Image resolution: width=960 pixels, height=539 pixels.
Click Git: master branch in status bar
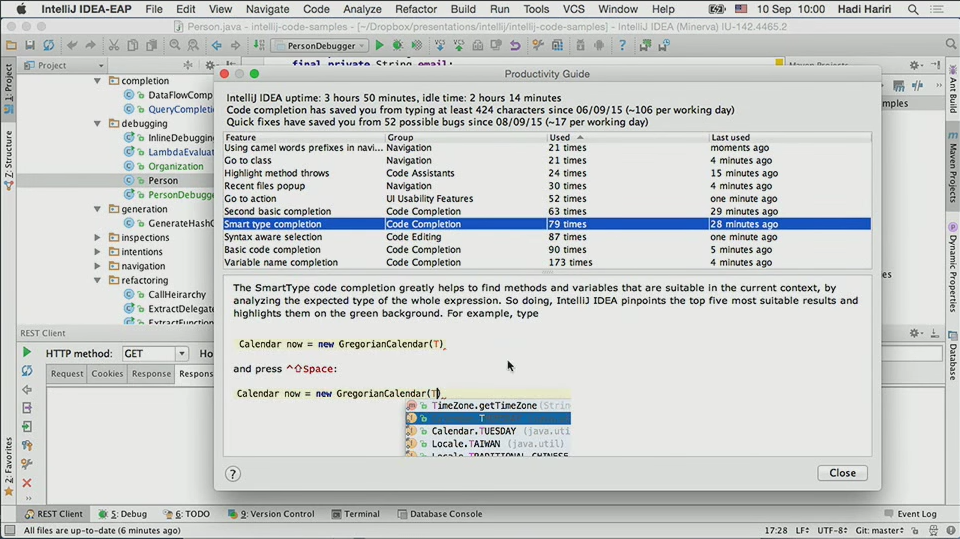pos(879,530)
